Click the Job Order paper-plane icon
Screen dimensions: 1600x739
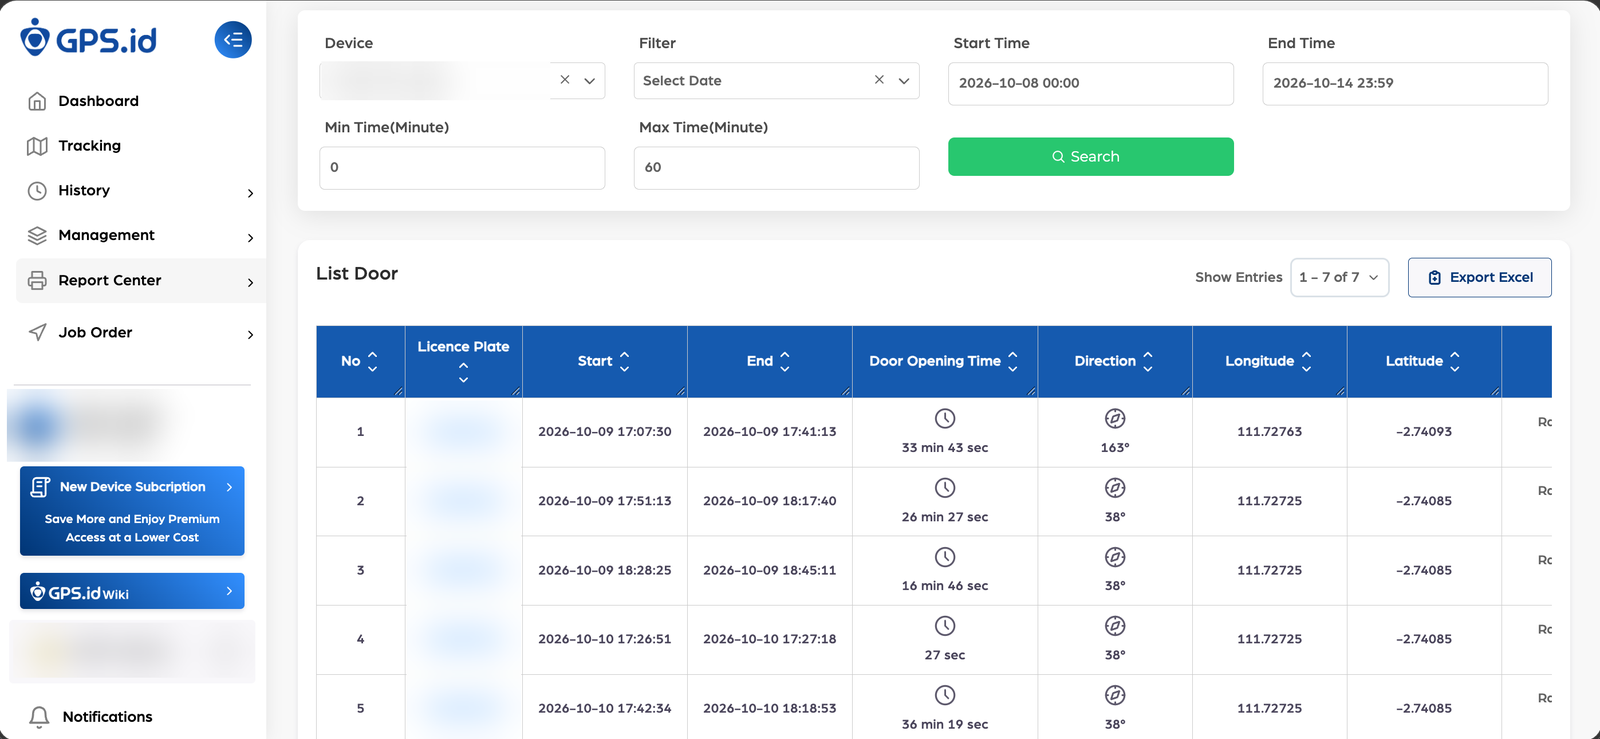[37, 332]
